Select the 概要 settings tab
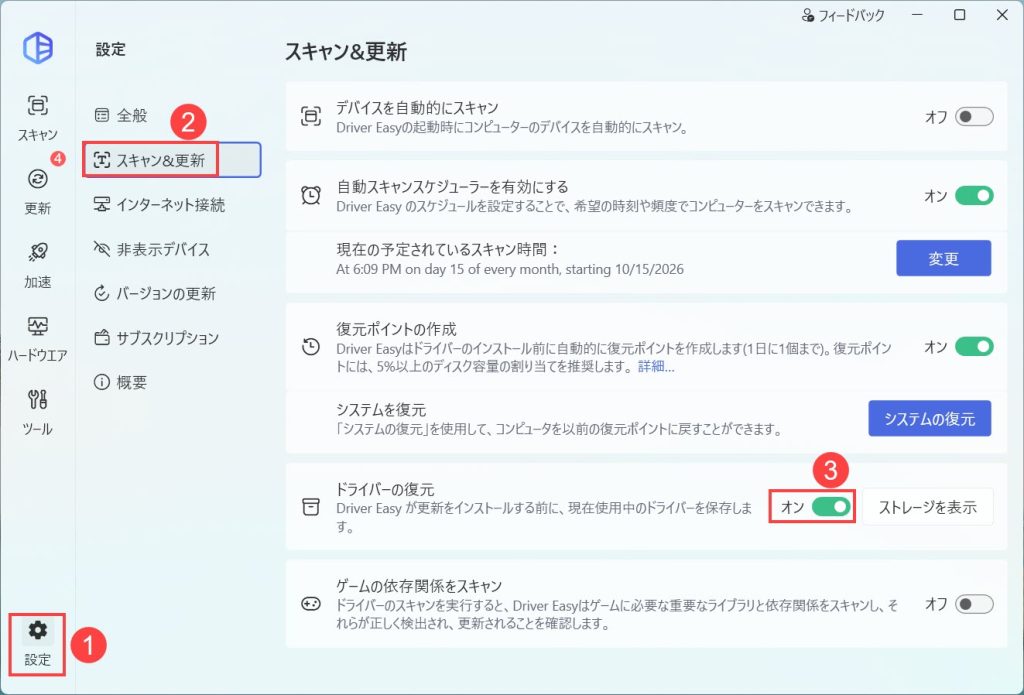This screenshot has height=695, width=1024. [x=172, y=382]
